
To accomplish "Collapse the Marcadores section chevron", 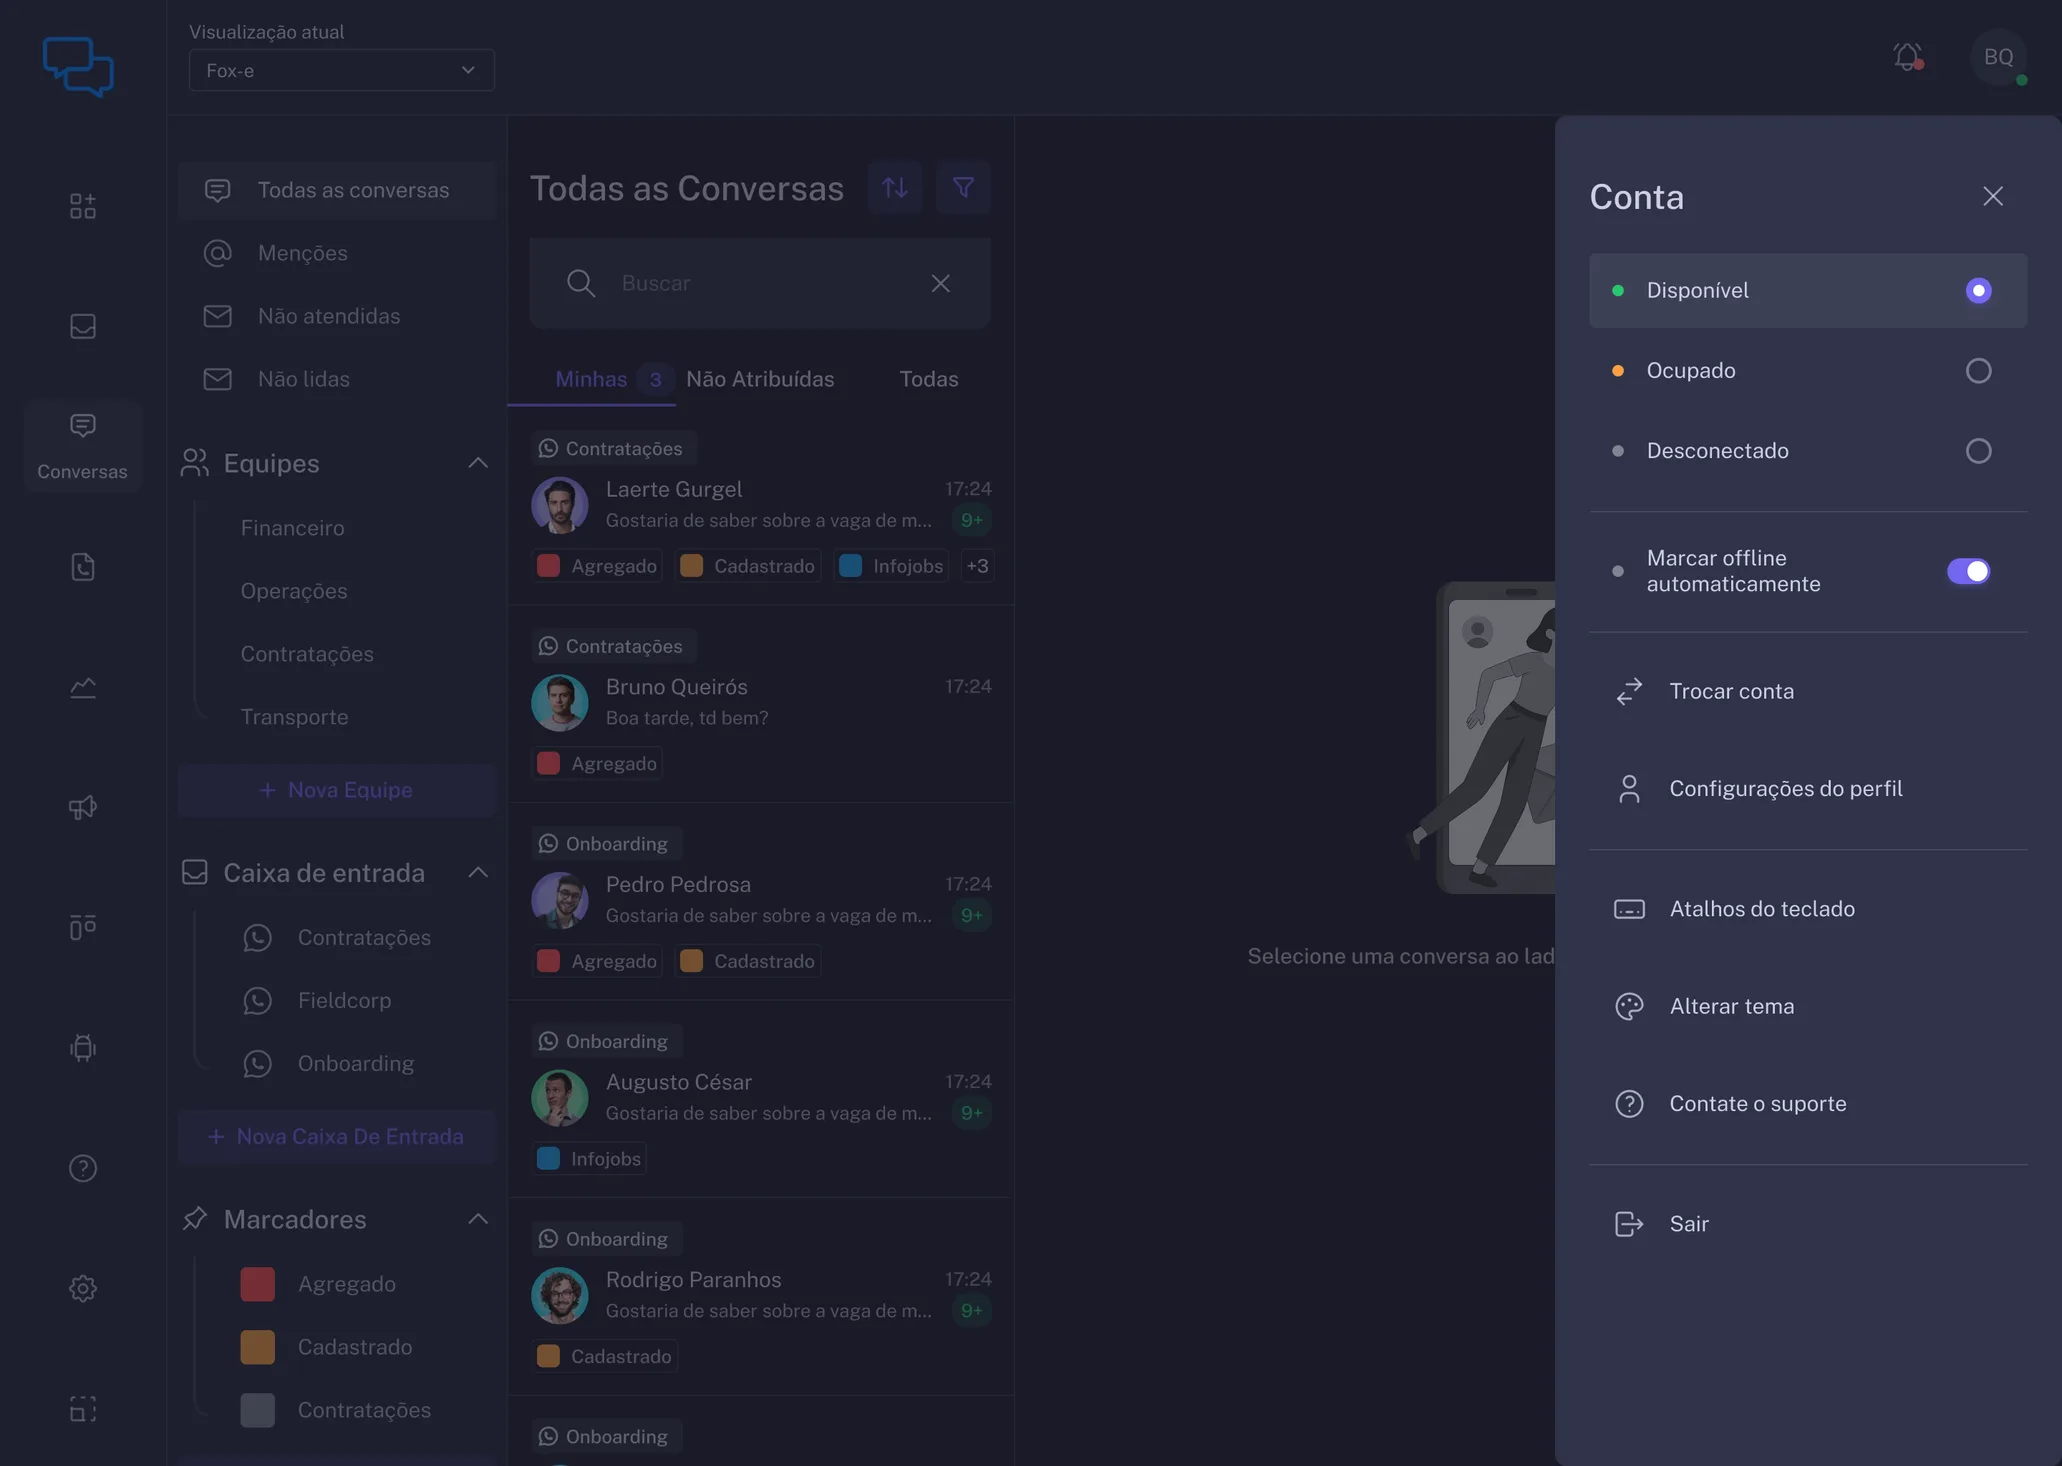I will (478, 1219).
